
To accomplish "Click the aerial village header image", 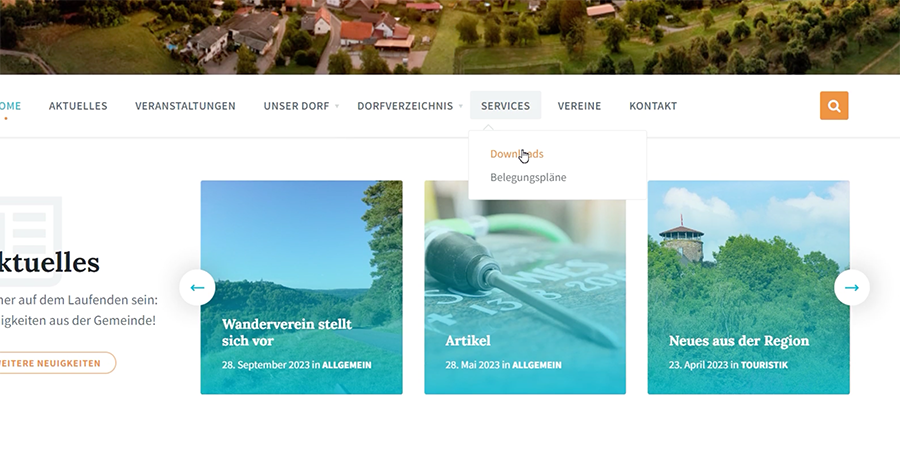I will click(x=450, y=37).
